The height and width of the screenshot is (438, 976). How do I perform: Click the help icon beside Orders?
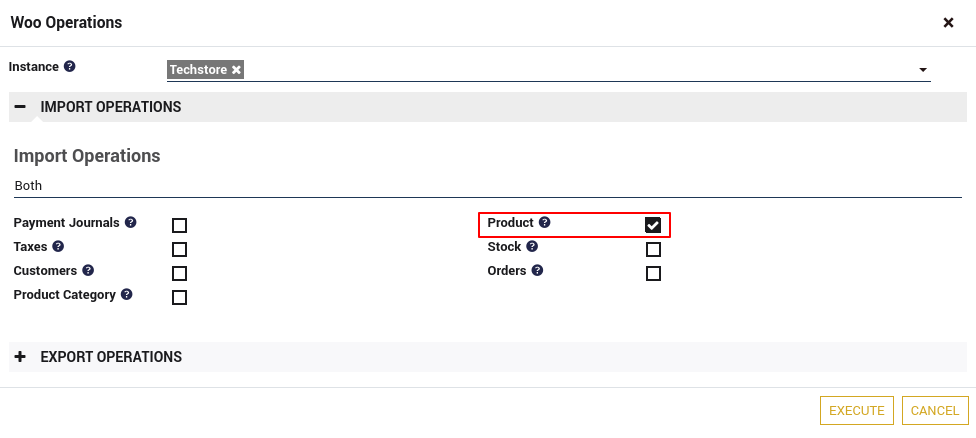pos(538,270)
